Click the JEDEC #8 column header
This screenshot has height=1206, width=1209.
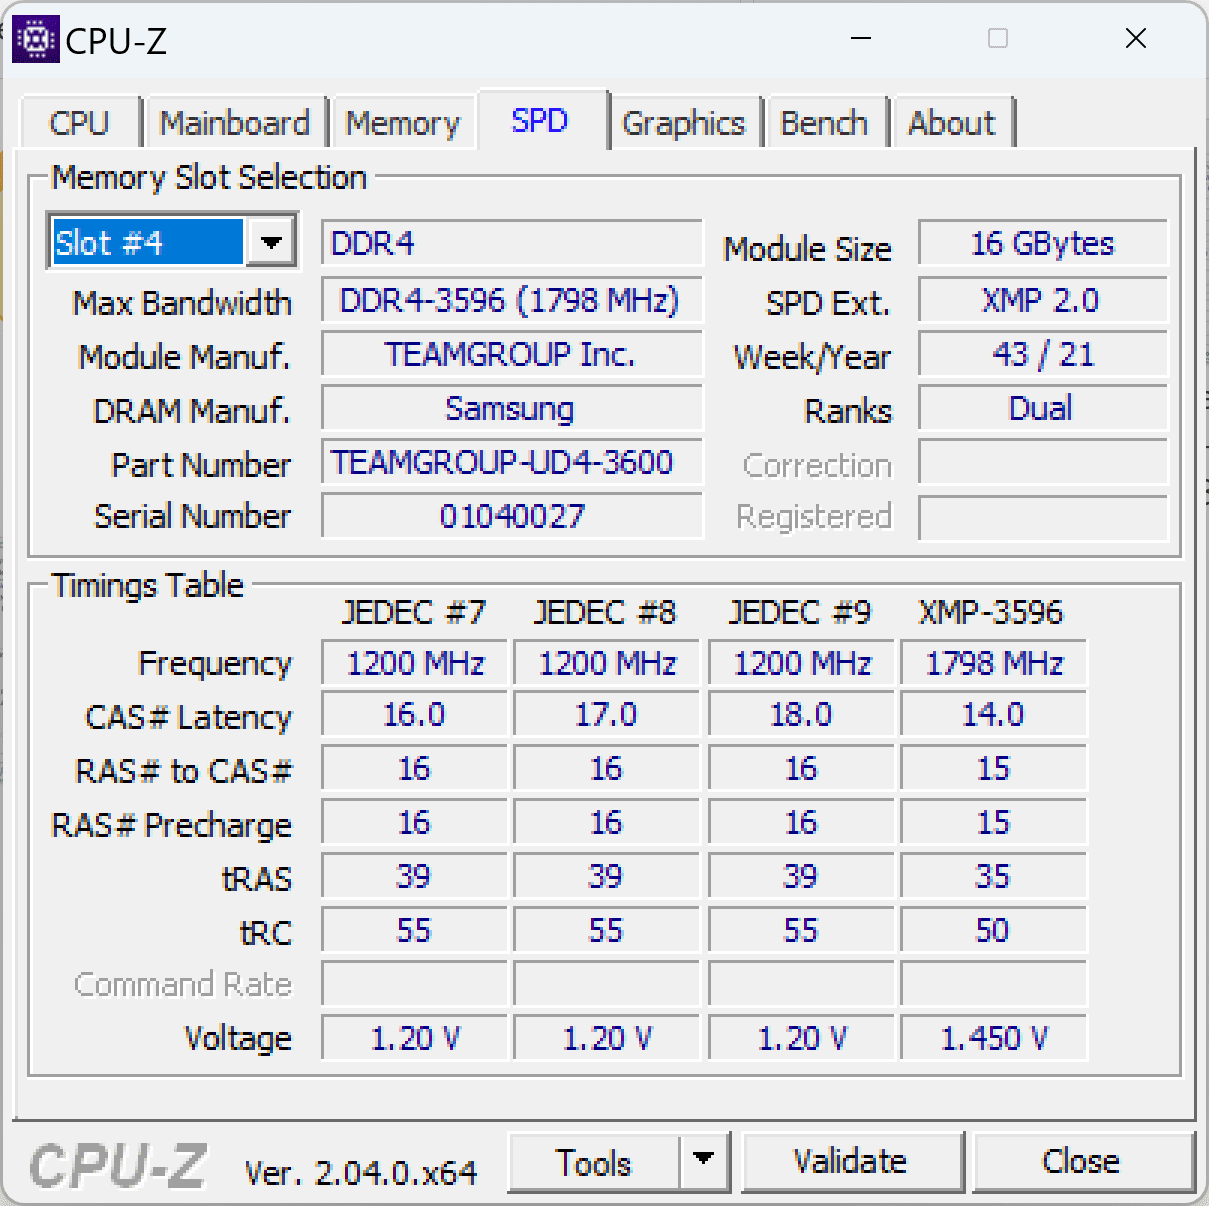[x=605, y=612]
